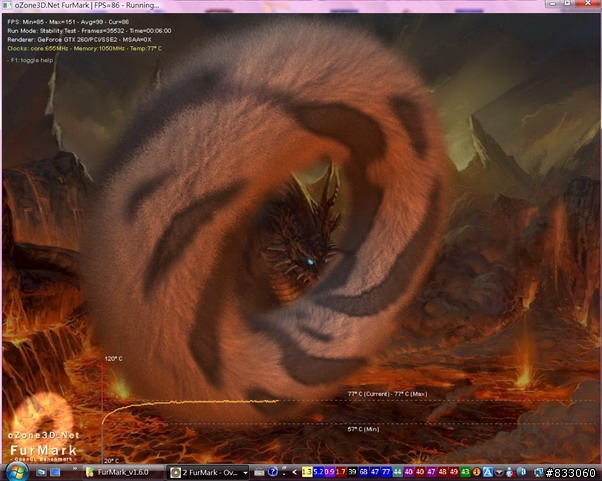The width and height of the screenshot is (602, 481).
Task: Click the yellow 'Clocks: core:655MHz' line
Action: (x=84, y=48)
